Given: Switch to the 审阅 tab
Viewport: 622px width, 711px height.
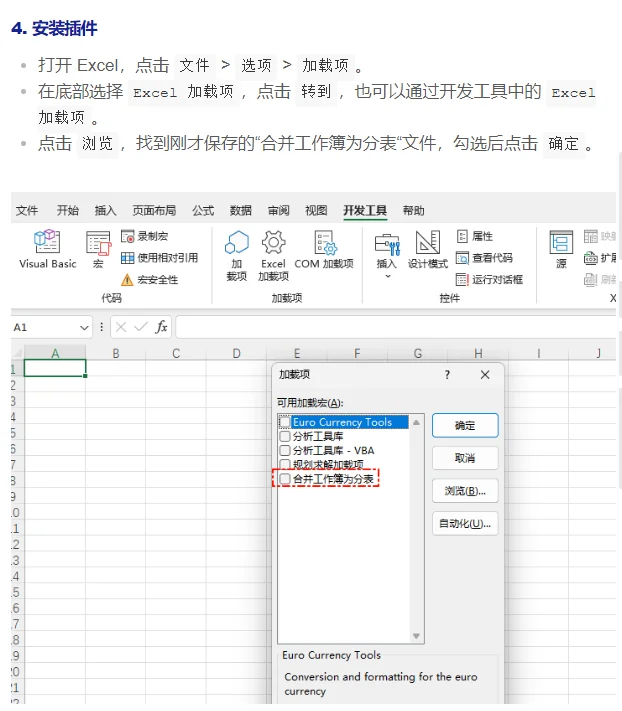Looking at the screenshot, I should tap(278, 210).
